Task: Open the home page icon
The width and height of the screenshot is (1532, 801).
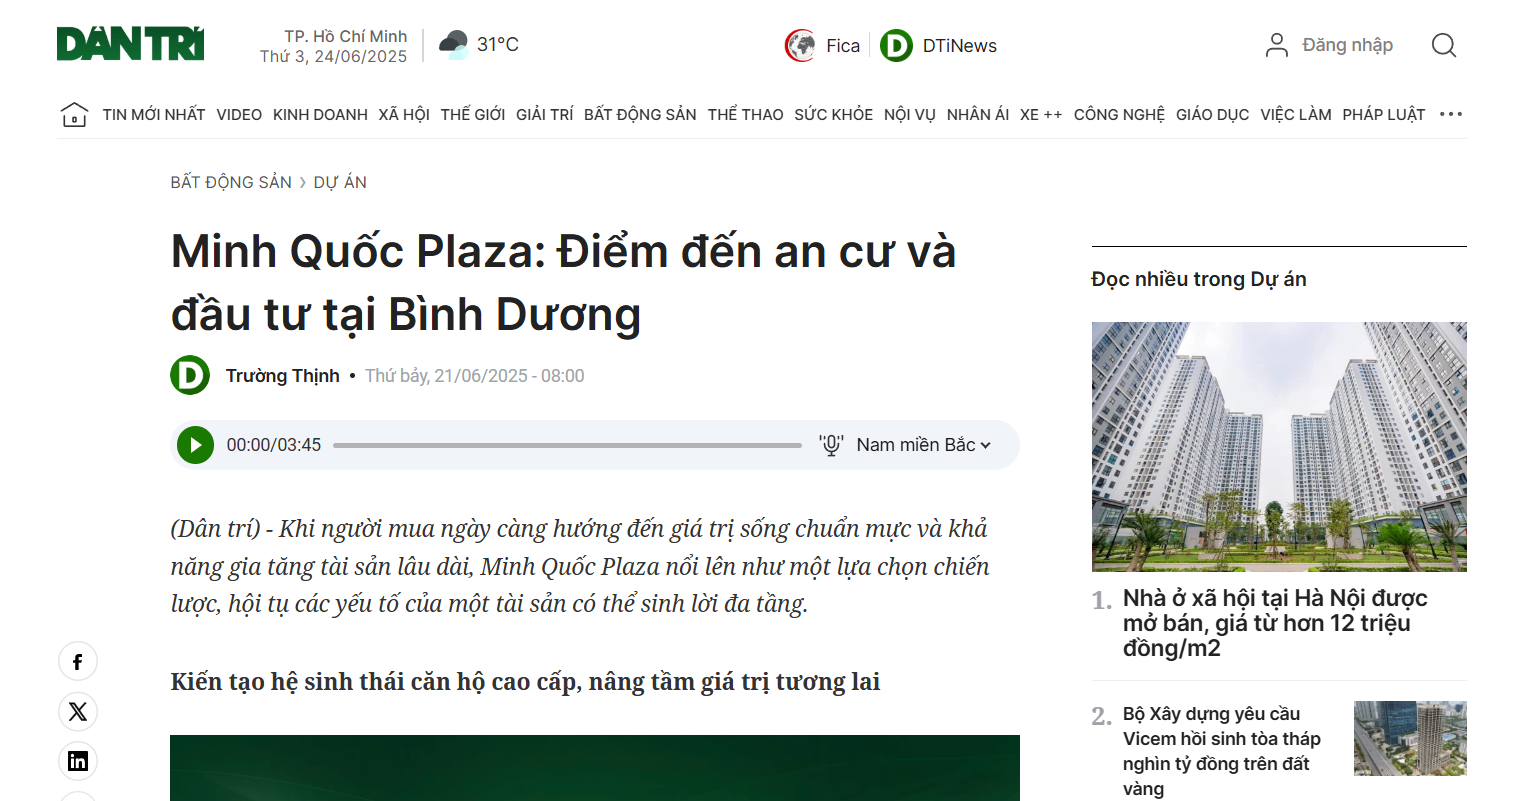Action: pos(74,115)
